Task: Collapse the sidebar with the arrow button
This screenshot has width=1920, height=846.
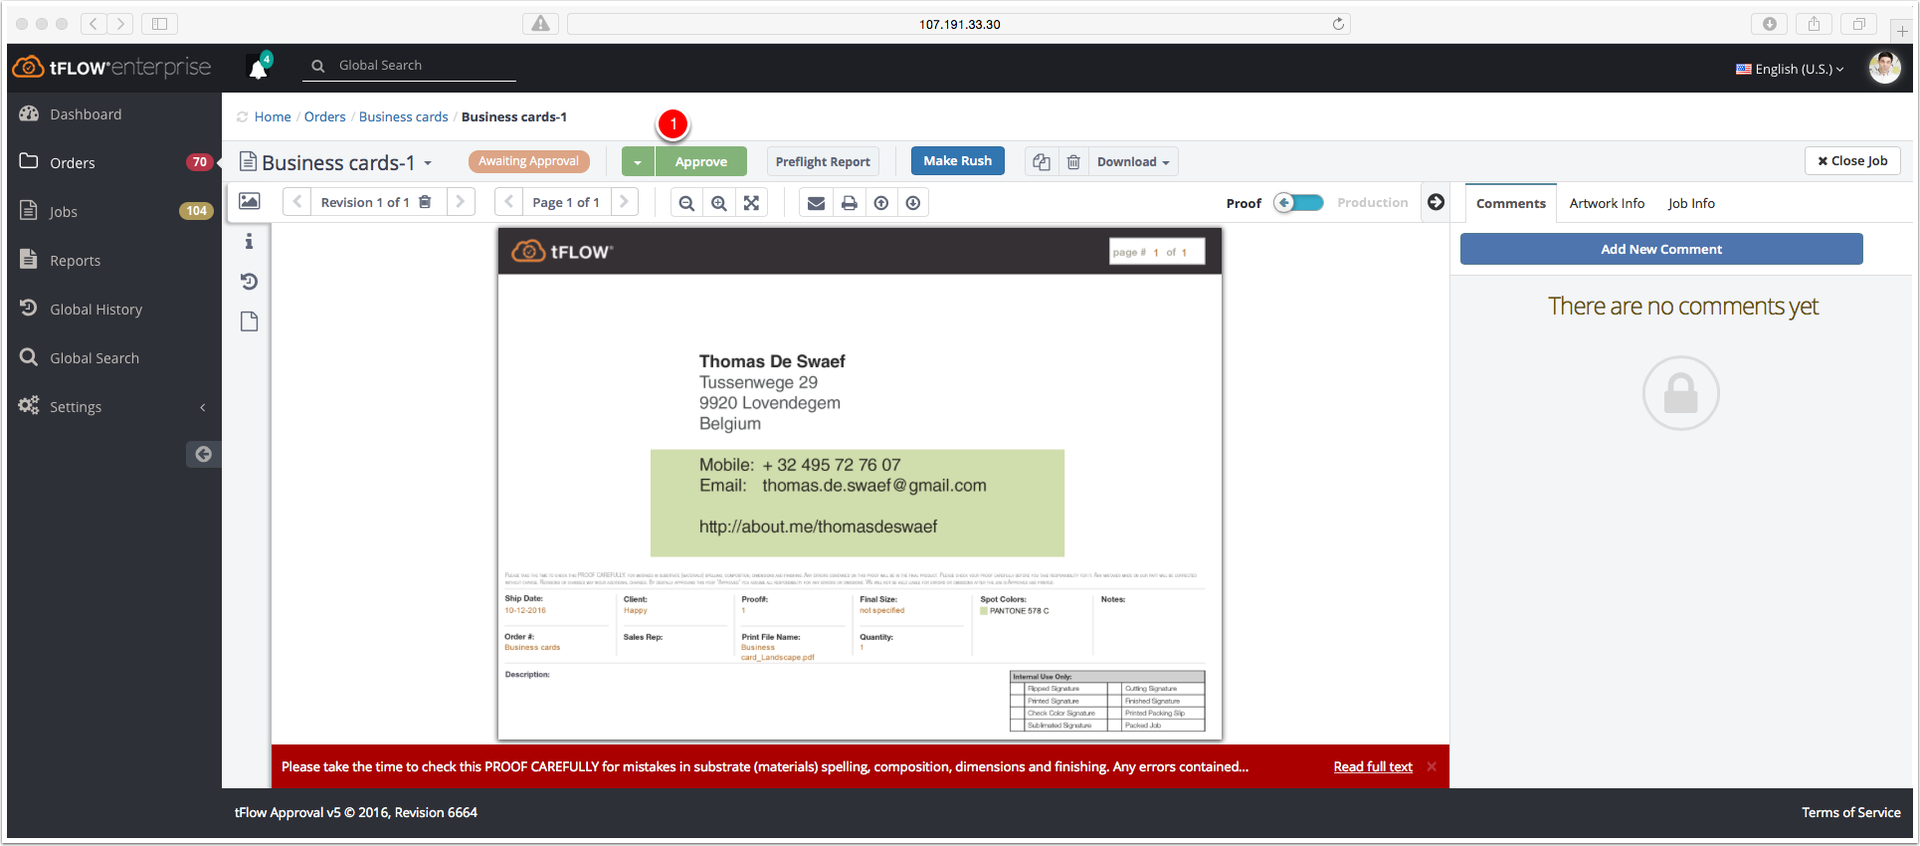Action: 203,454
